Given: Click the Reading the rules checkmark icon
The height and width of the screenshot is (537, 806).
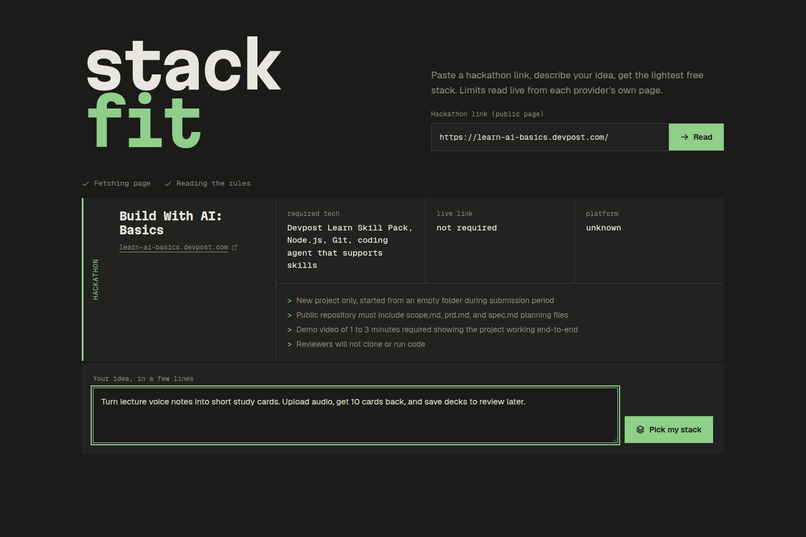Looking at the screenshot, I should [168, 183].
